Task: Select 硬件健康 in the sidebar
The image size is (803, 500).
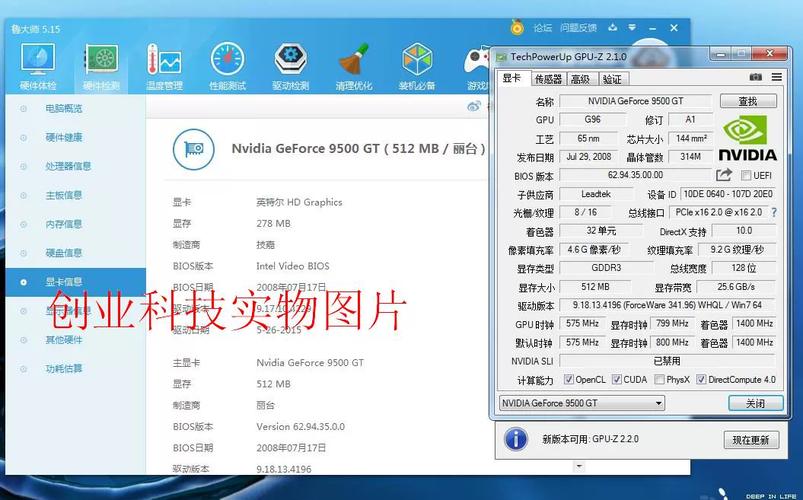Action: 64,137
